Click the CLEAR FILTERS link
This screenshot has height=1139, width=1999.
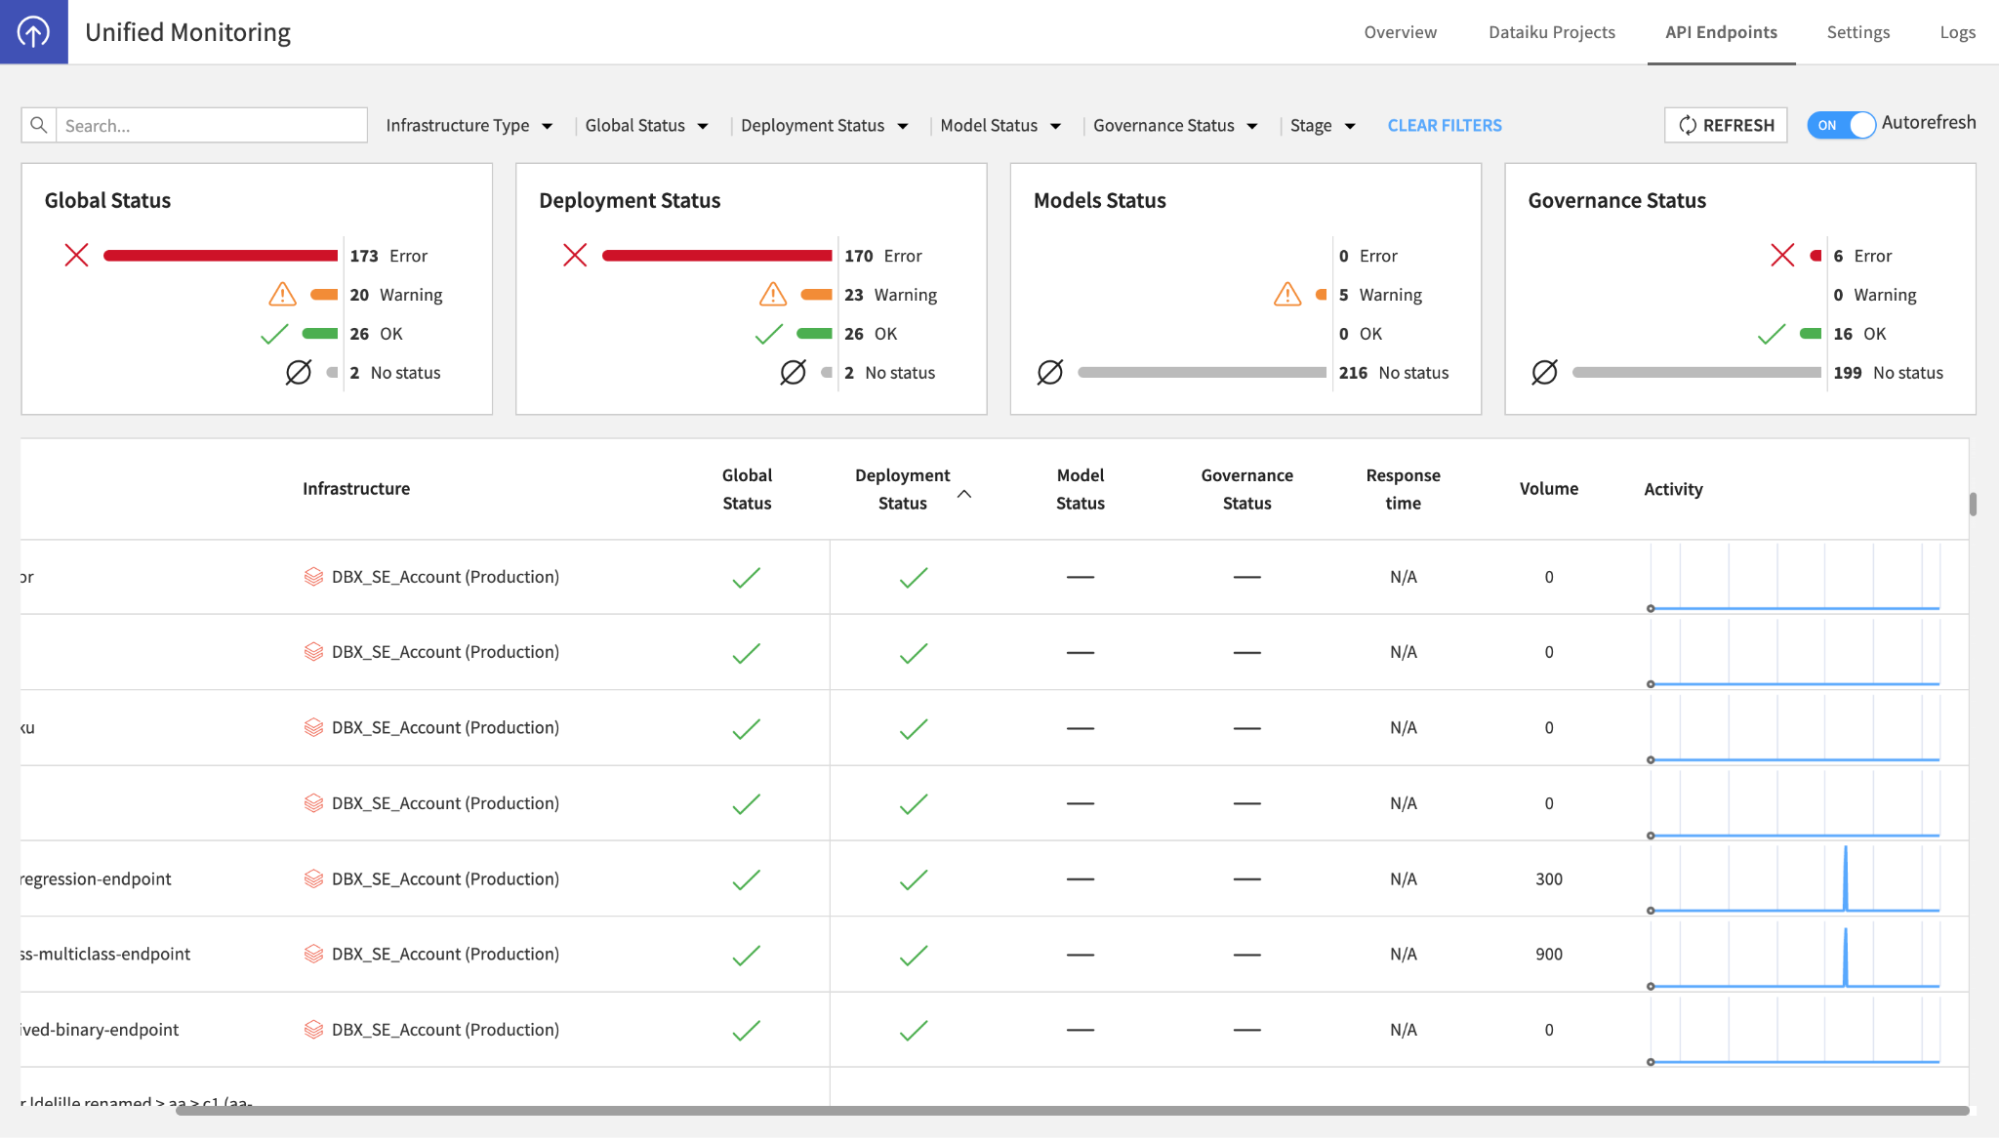pyautogui.click(x=1444, y=125)
